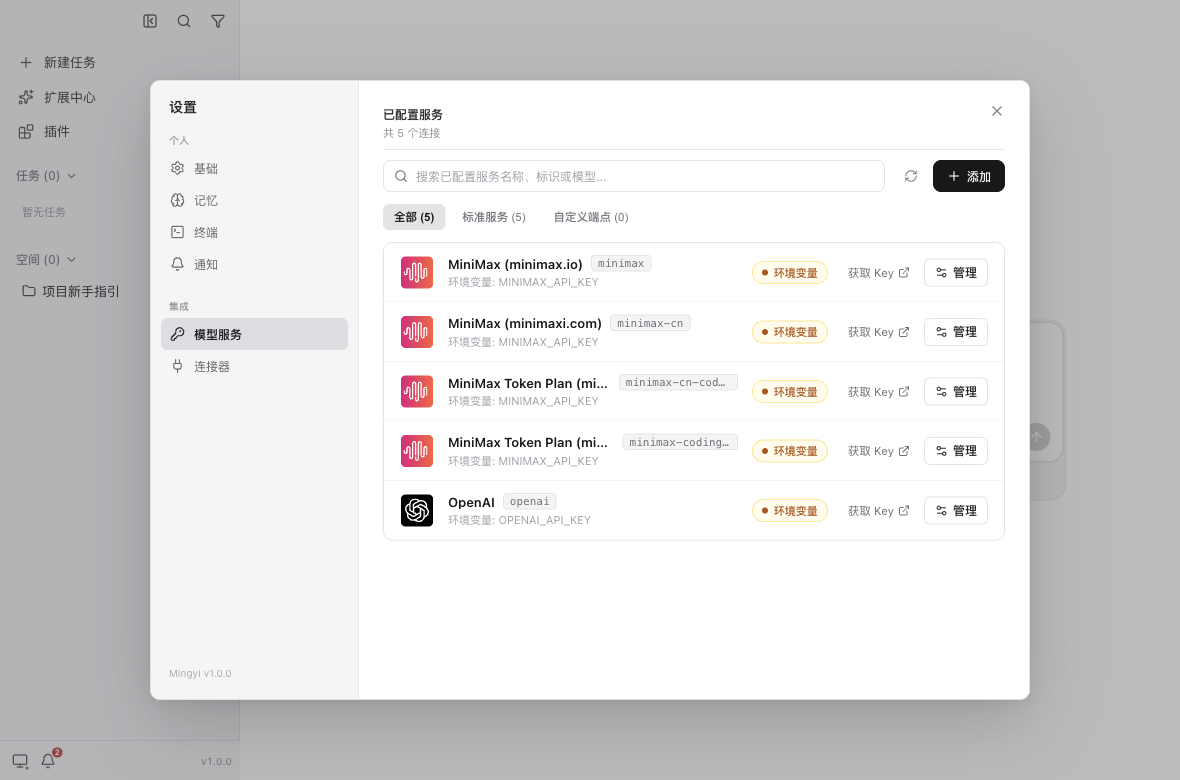Collapse the 任务 (0) section
This screenshot has height=780, width=1180.
click(x=46, y=175)
